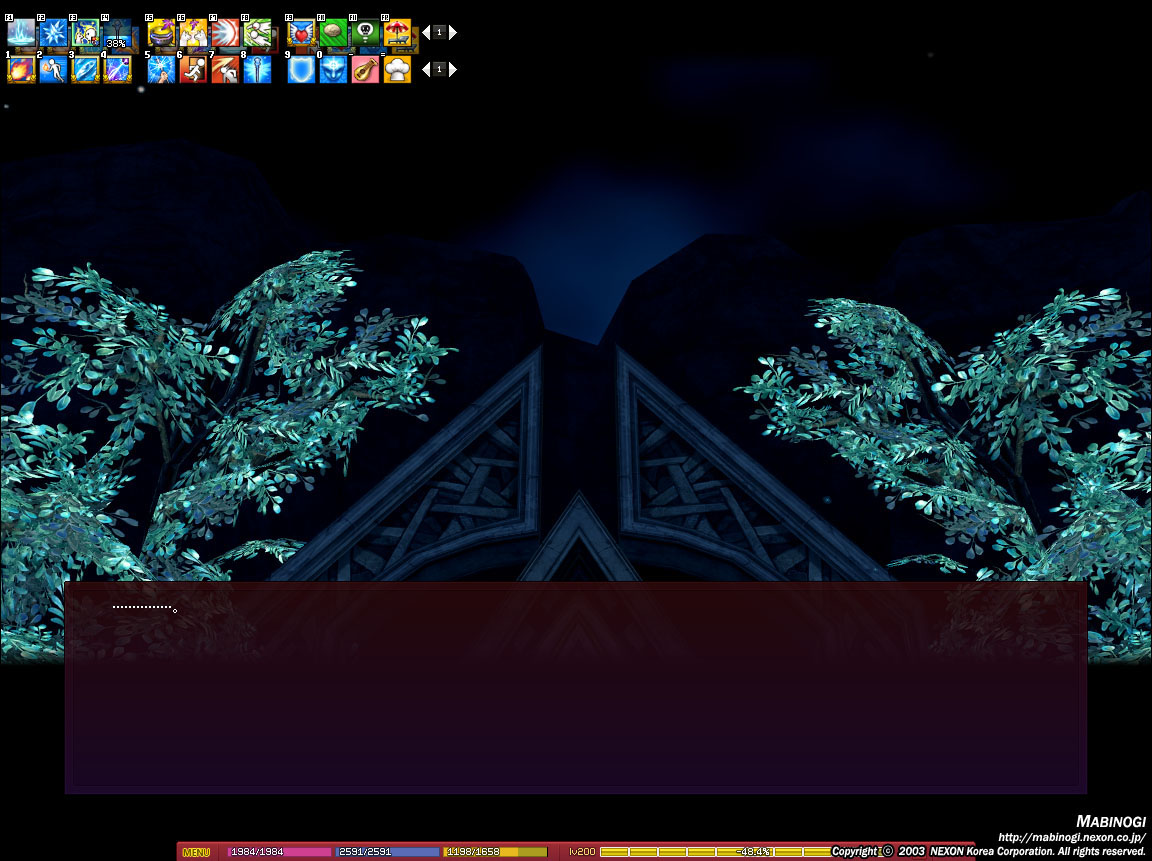The width and height of the screenshot is (1152, 861).
Task: Use the hotkey 8 blue staff skill
Action: (x=257, y=70)
